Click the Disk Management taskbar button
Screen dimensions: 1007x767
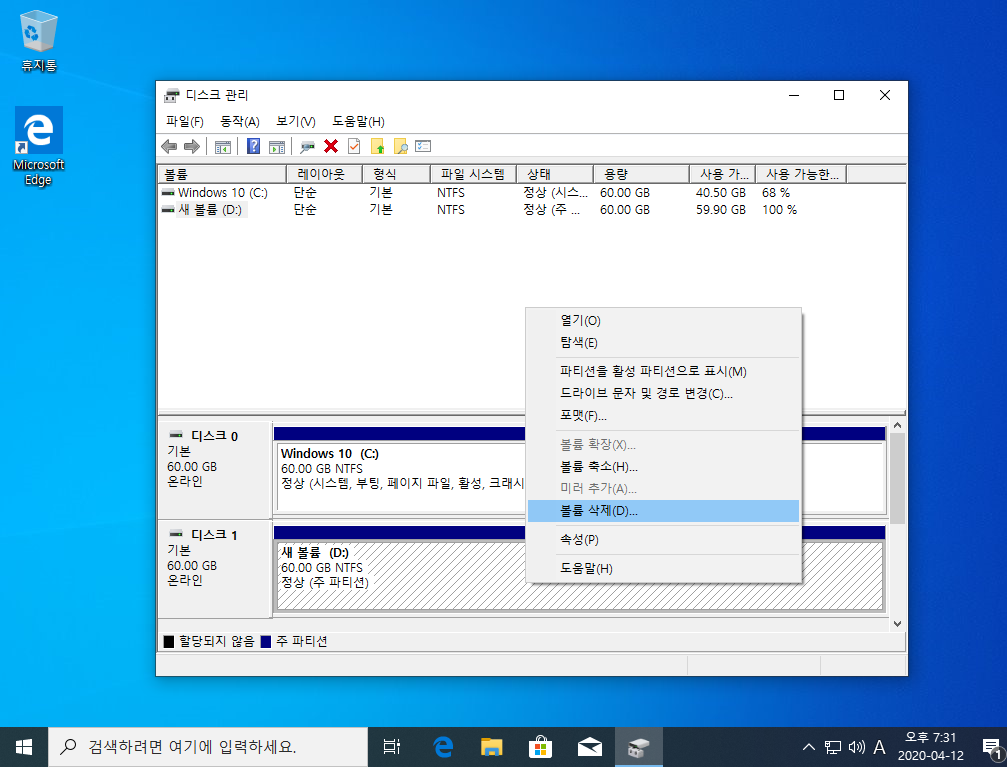[638, 747]
